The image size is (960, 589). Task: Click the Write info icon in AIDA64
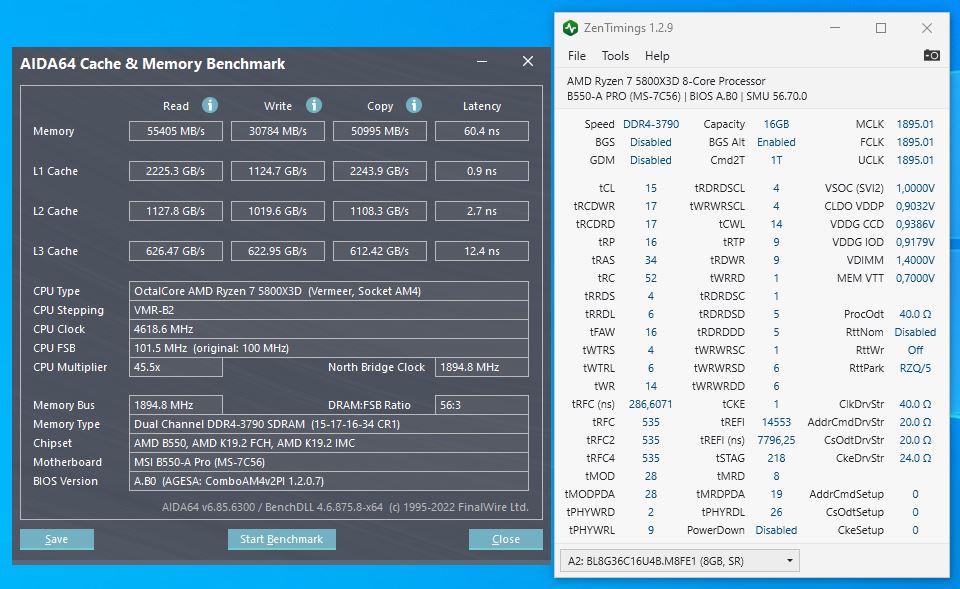[x=313, y=105]
